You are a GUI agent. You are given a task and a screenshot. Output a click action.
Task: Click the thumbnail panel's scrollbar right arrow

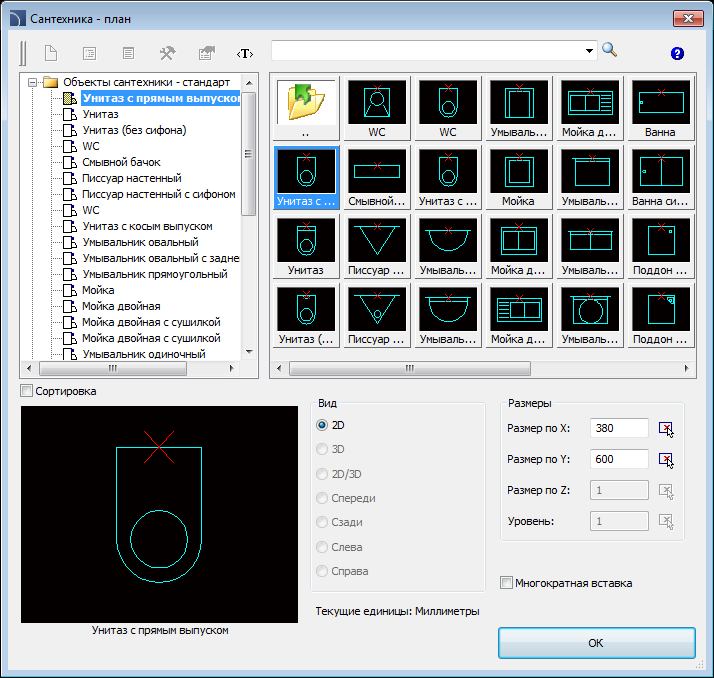(x=687, y=368)
